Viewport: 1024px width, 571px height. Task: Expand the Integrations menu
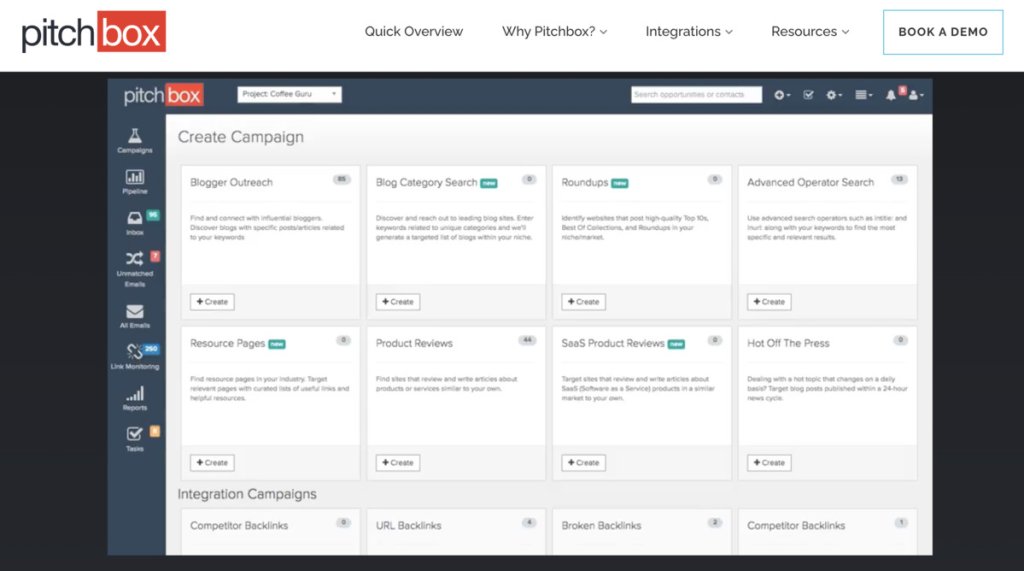pyautogui.click(x=689, y=31)
